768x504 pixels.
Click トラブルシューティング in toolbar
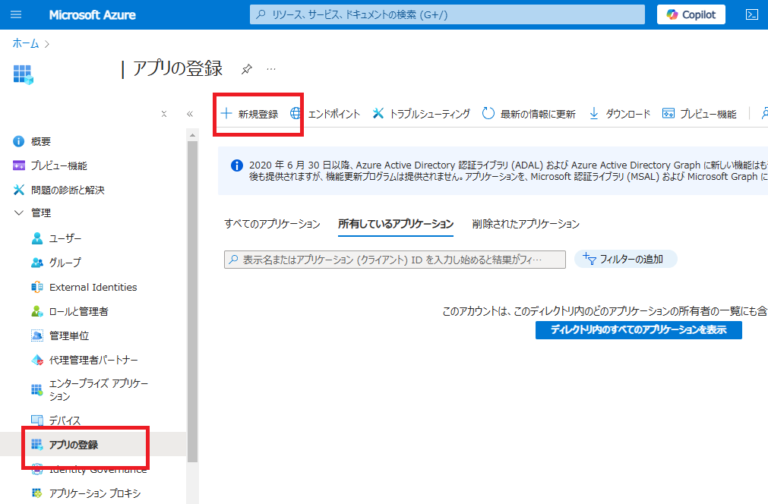[x=421, y=114]
